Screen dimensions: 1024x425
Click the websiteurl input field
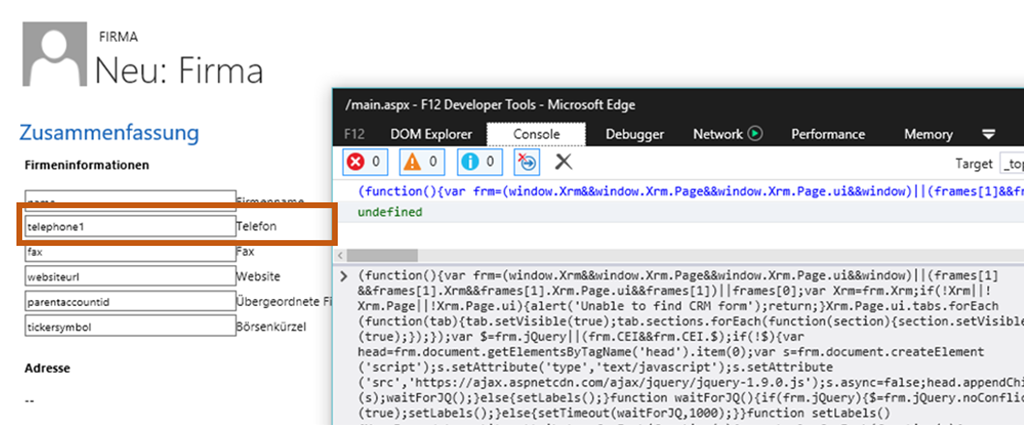click(x=130, y=276)
